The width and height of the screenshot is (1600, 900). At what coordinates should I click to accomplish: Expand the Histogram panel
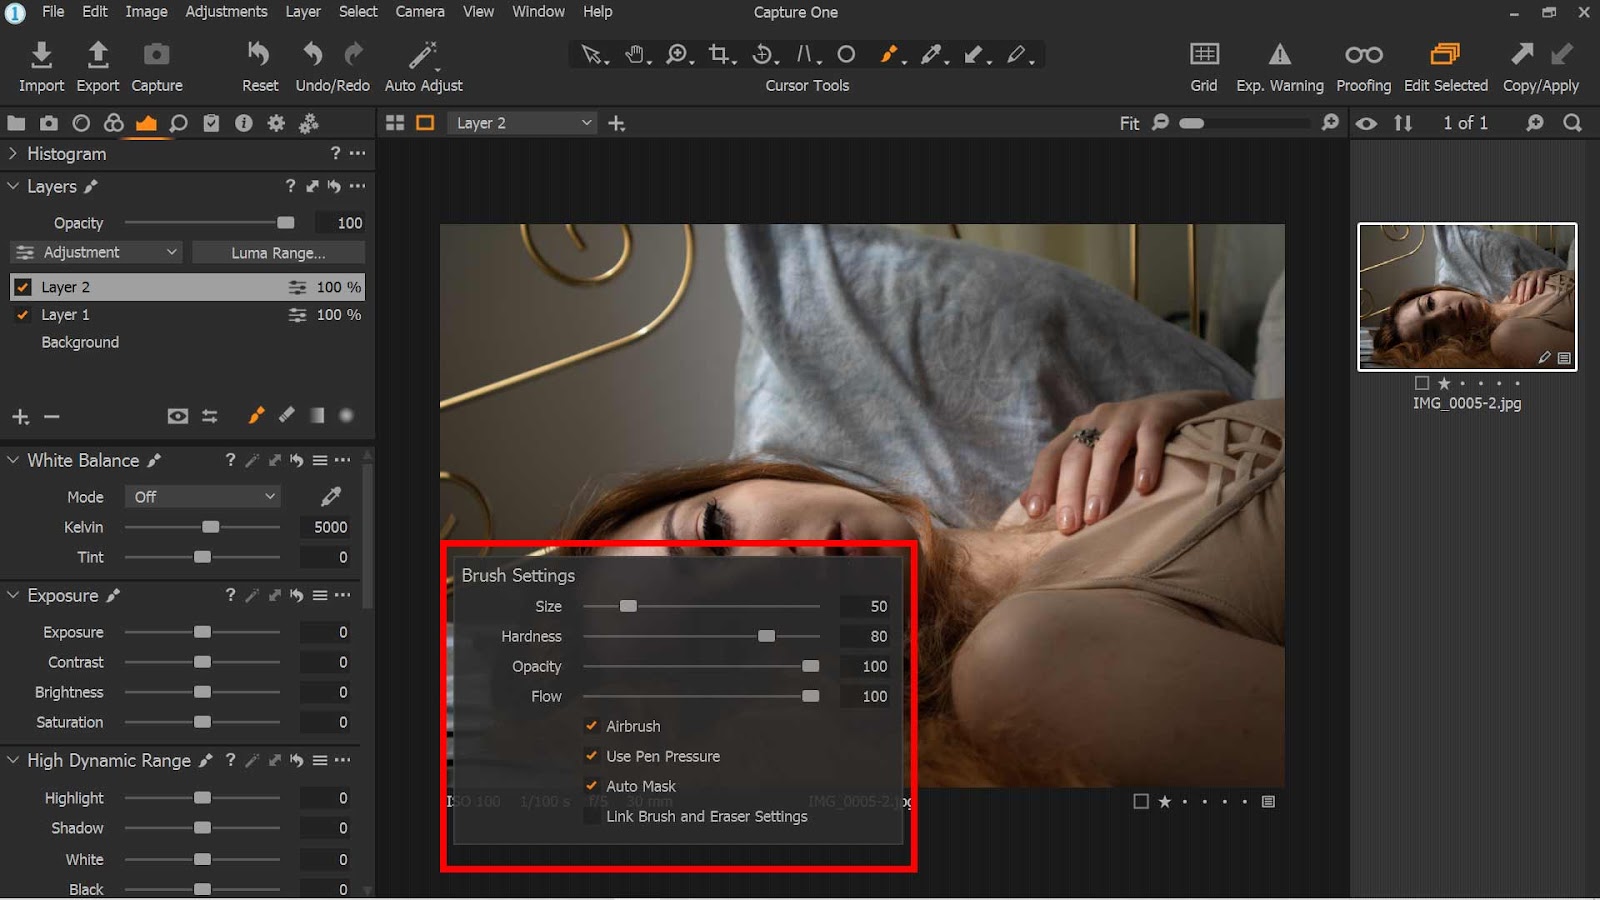pos(13,154)
